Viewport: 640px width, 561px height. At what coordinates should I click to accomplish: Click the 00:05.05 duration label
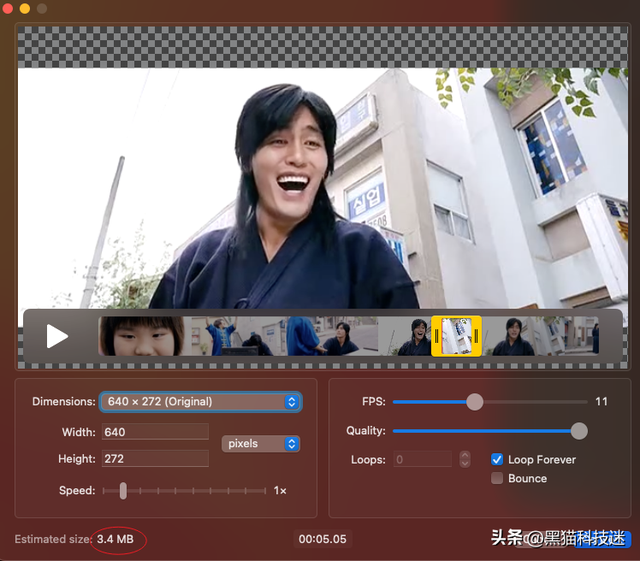(322, 539)
